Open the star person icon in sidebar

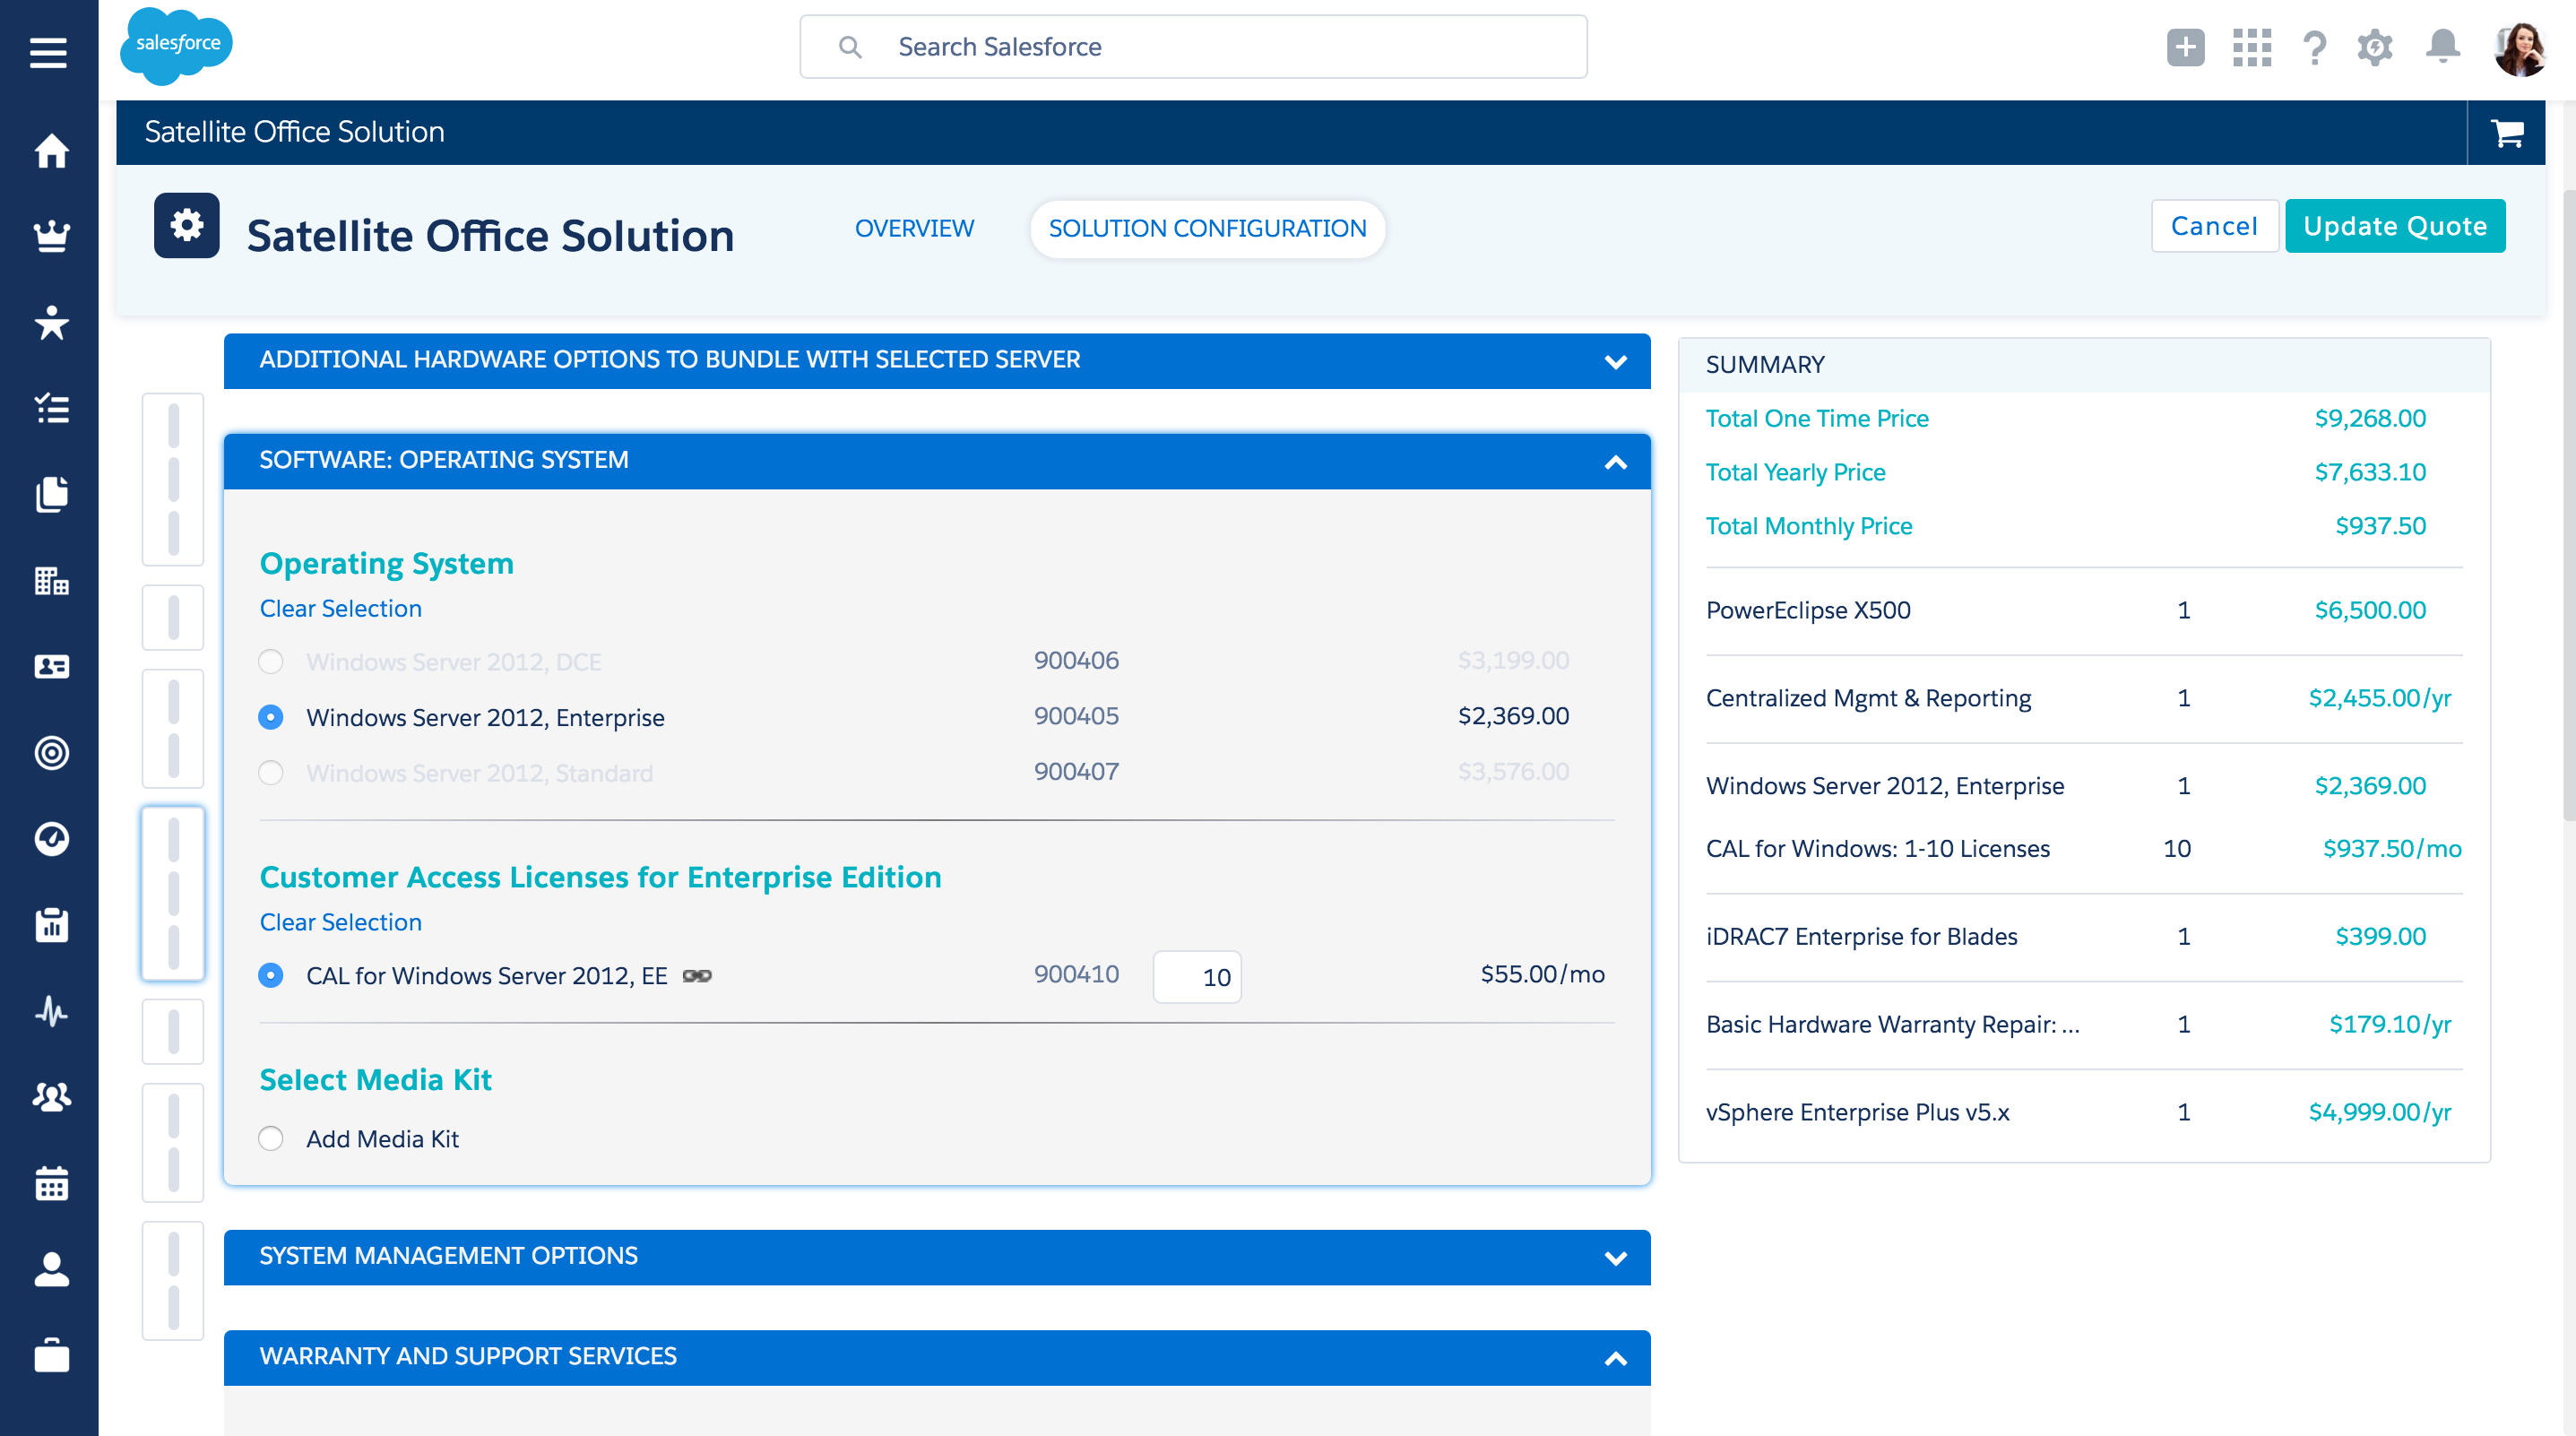click(51, 323)
